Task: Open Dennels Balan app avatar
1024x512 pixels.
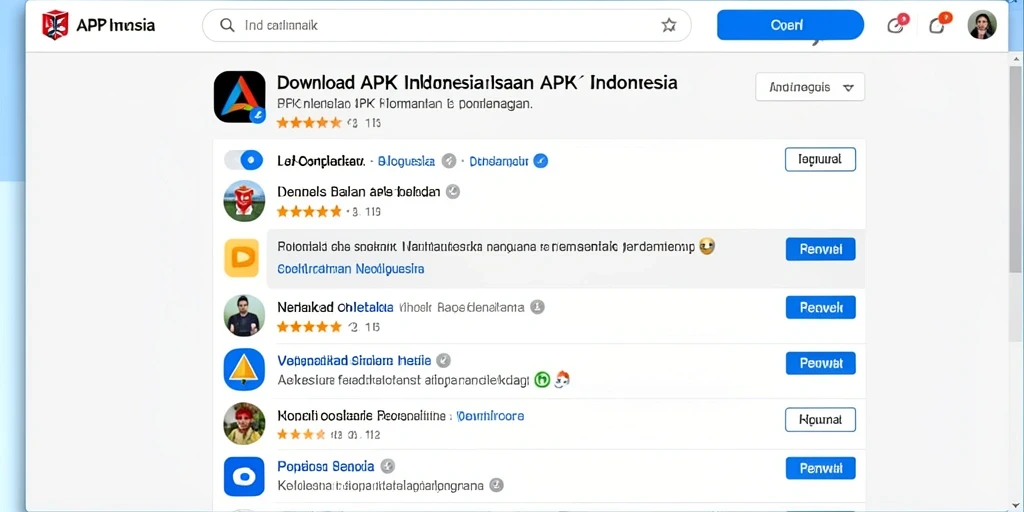Action: tap(244, 201)
